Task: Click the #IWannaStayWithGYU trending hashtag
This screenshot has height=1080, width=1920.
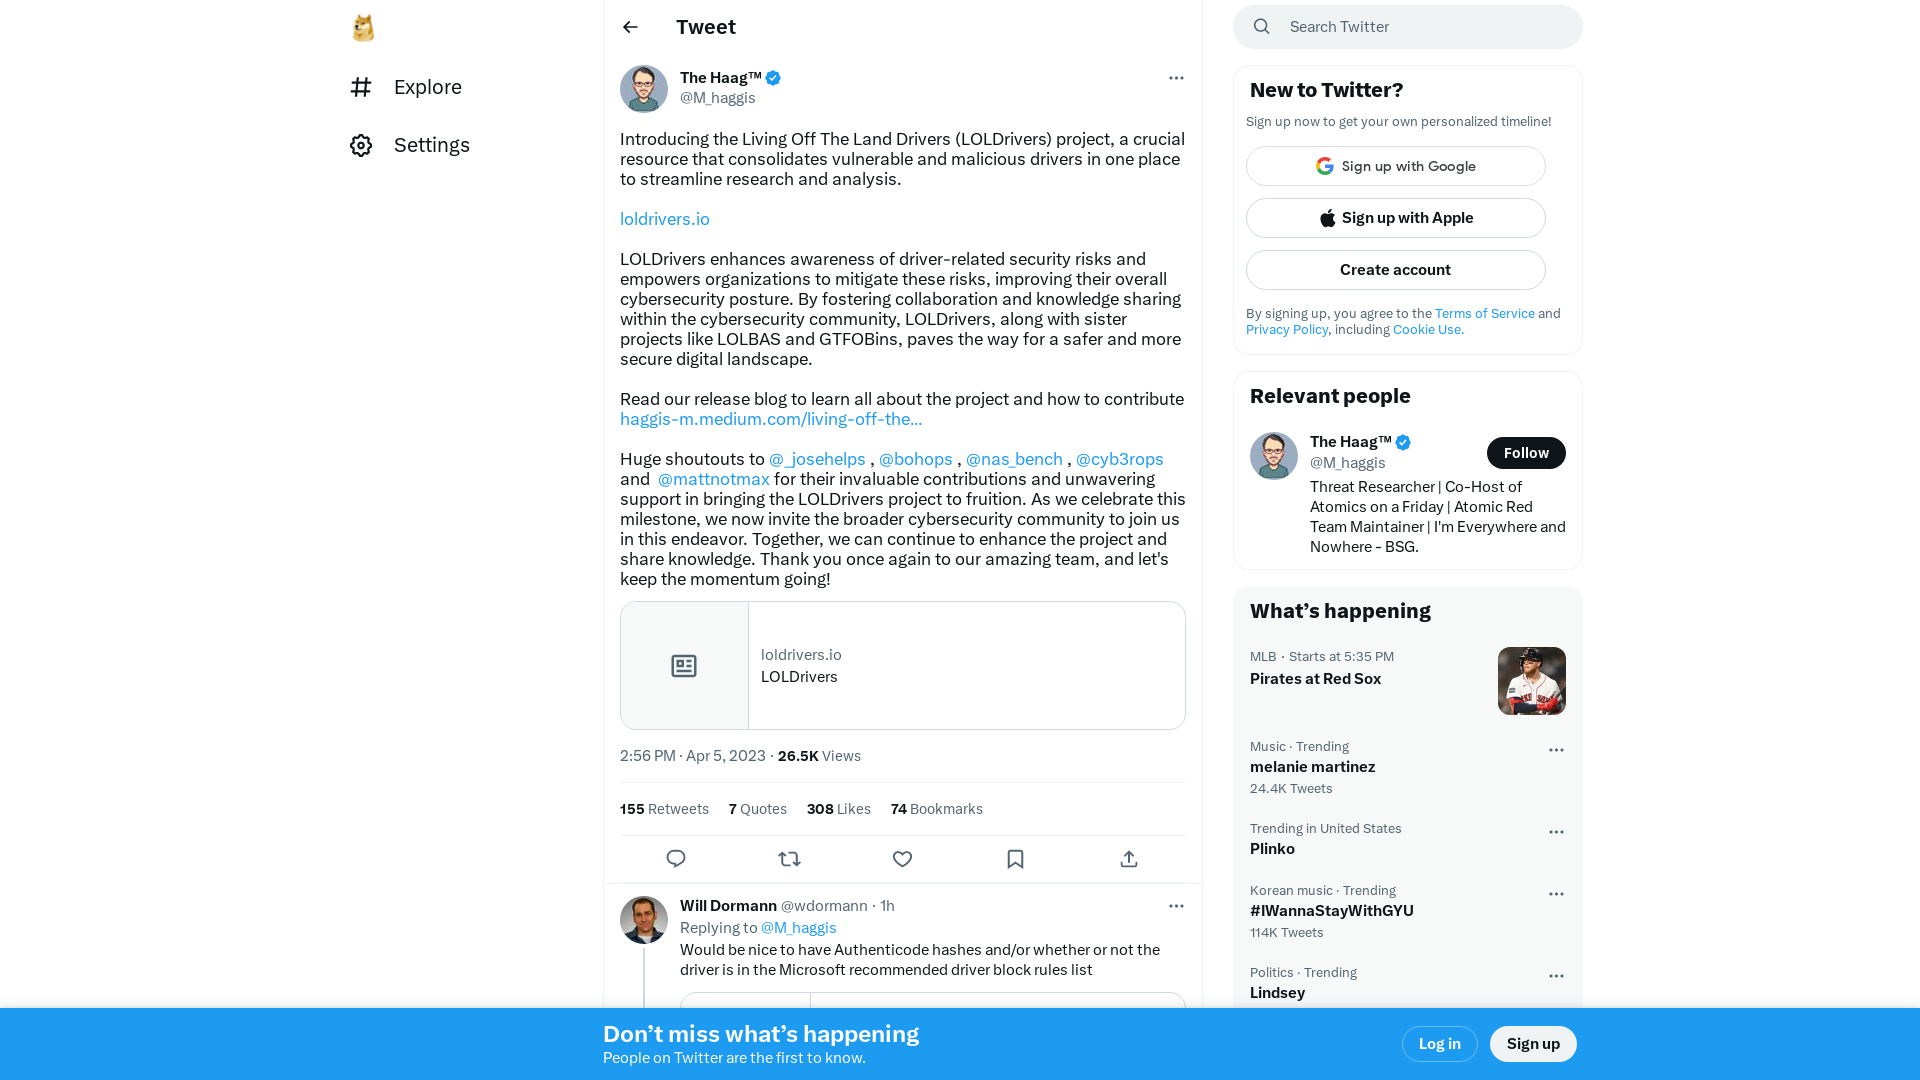Action: (1332, 910)
